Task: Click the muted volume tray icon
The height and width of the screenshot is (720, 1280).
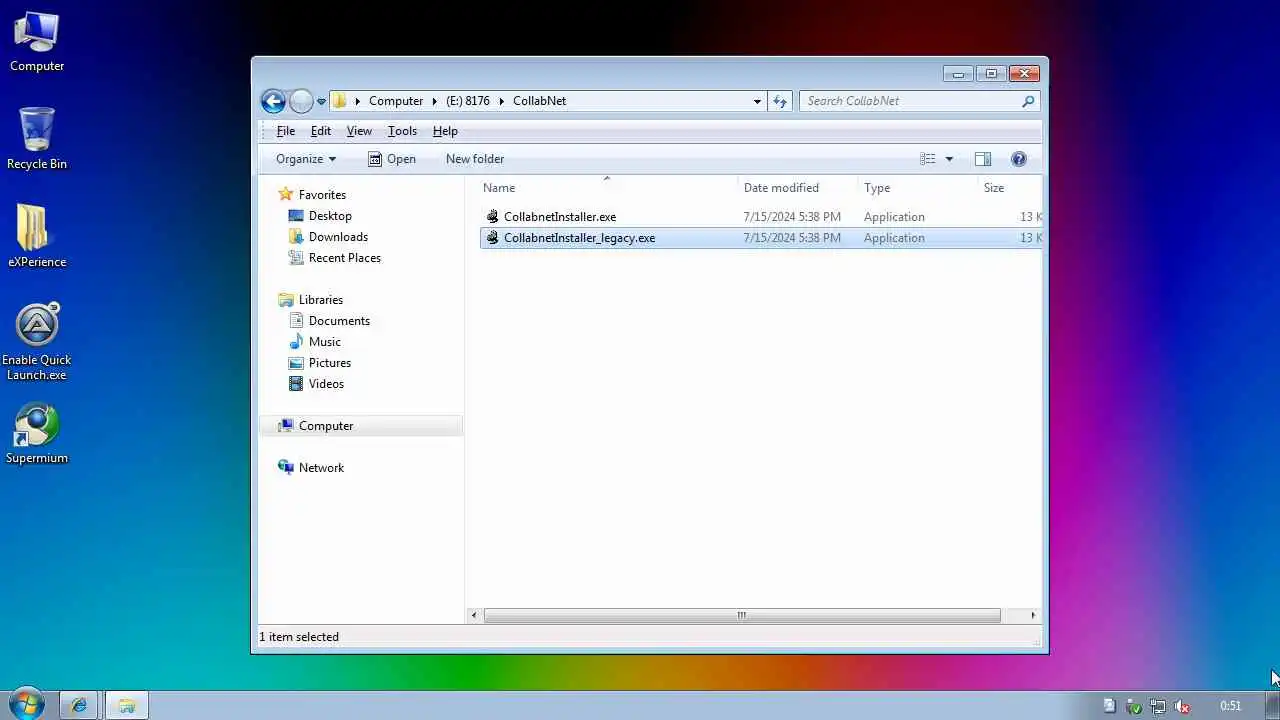Action: pos(1182,706)
